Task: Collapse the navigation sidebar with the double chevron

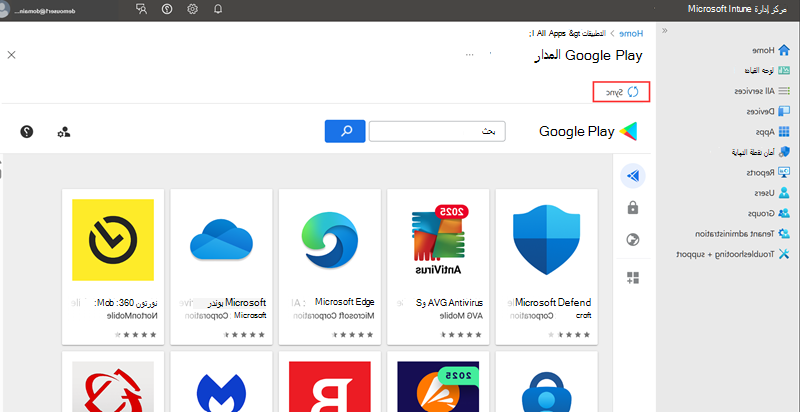Action: point(664,31)
